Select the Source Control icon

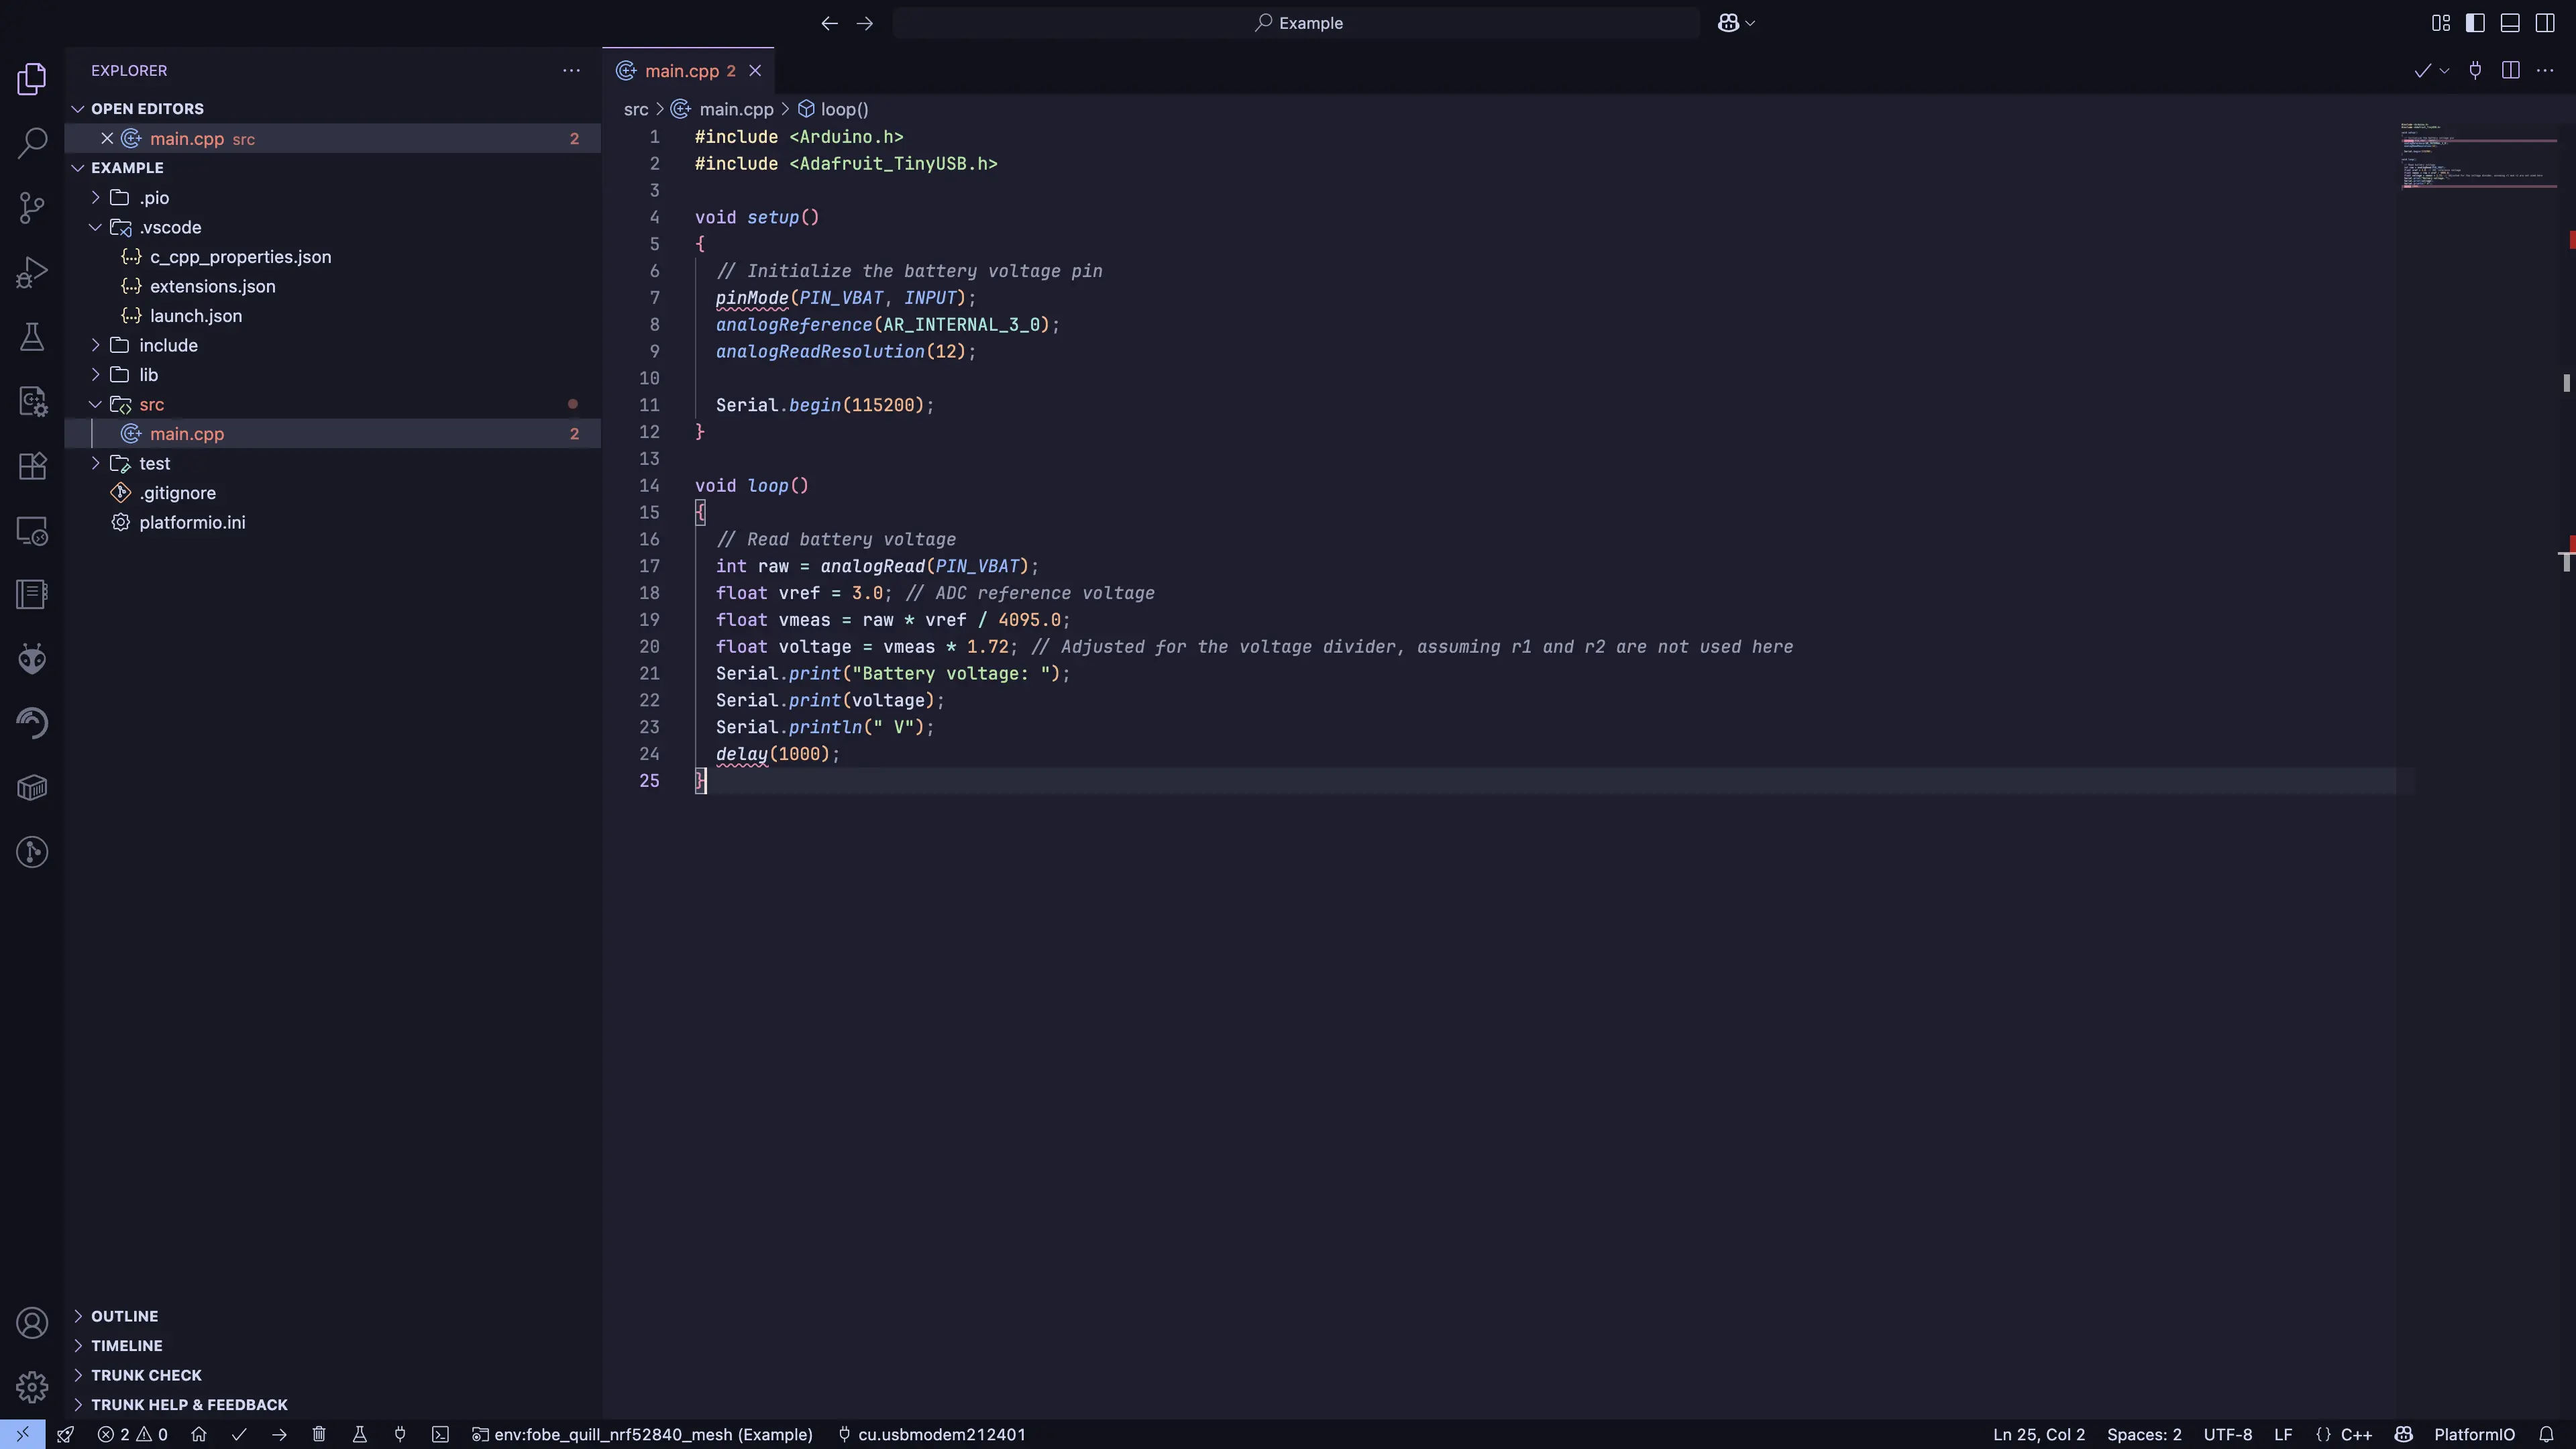tap(31, 207)
